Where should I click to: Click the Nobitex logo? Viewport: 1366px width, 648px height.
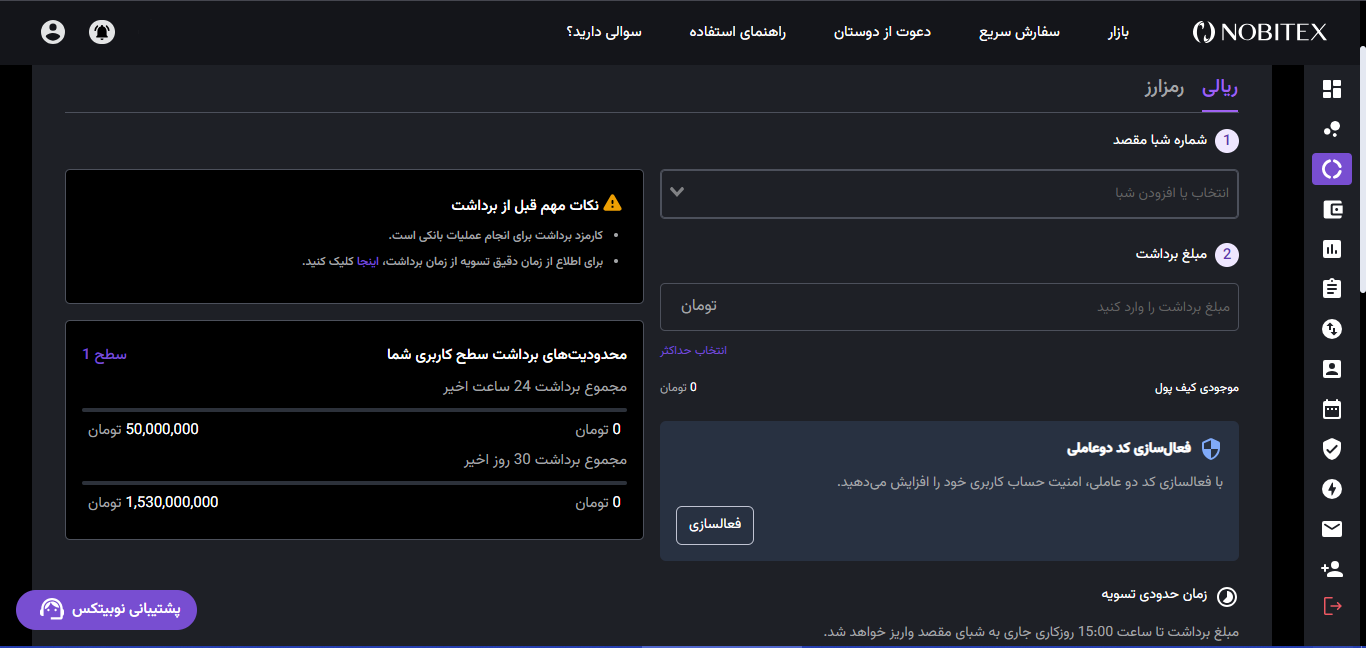(x=1260, y=32)
